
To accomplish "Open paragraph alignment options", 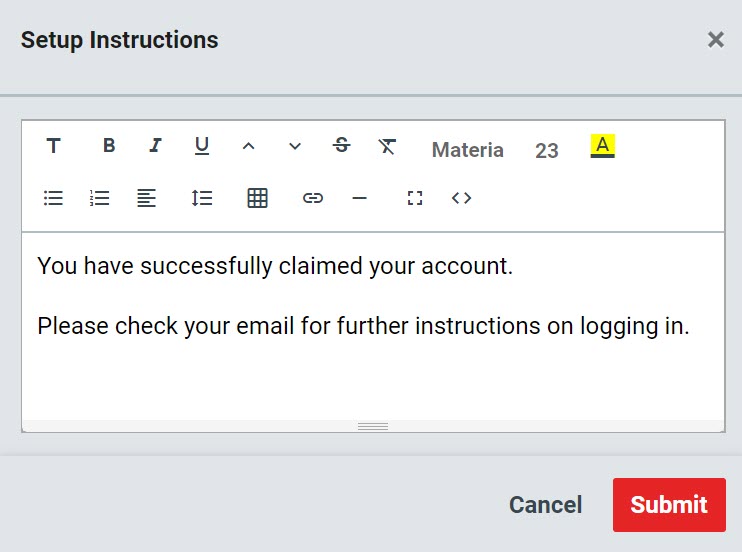I will click(x=147, y=198).
